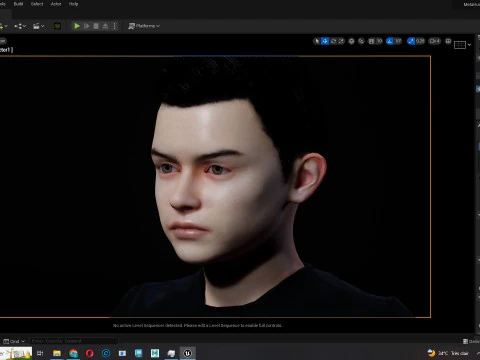Click the green Play in editor button
This screenshot has width=480, height=360.
pos(77,26)
